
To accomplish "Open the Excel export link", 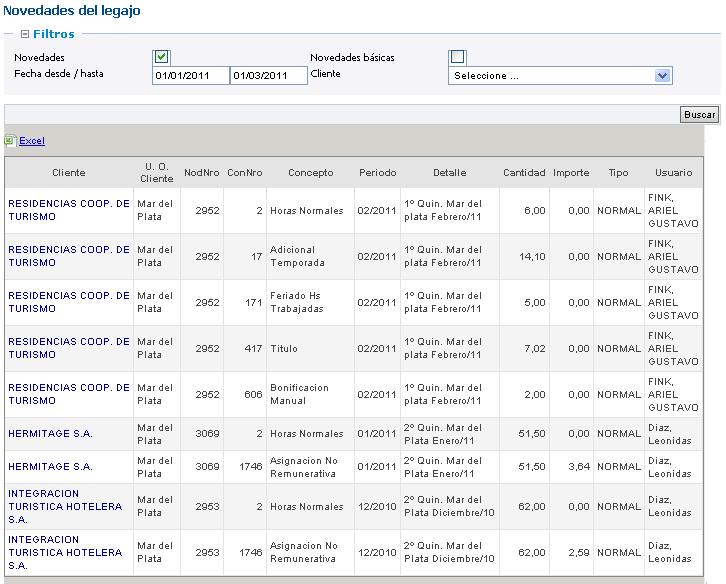I will pos(32,141).
